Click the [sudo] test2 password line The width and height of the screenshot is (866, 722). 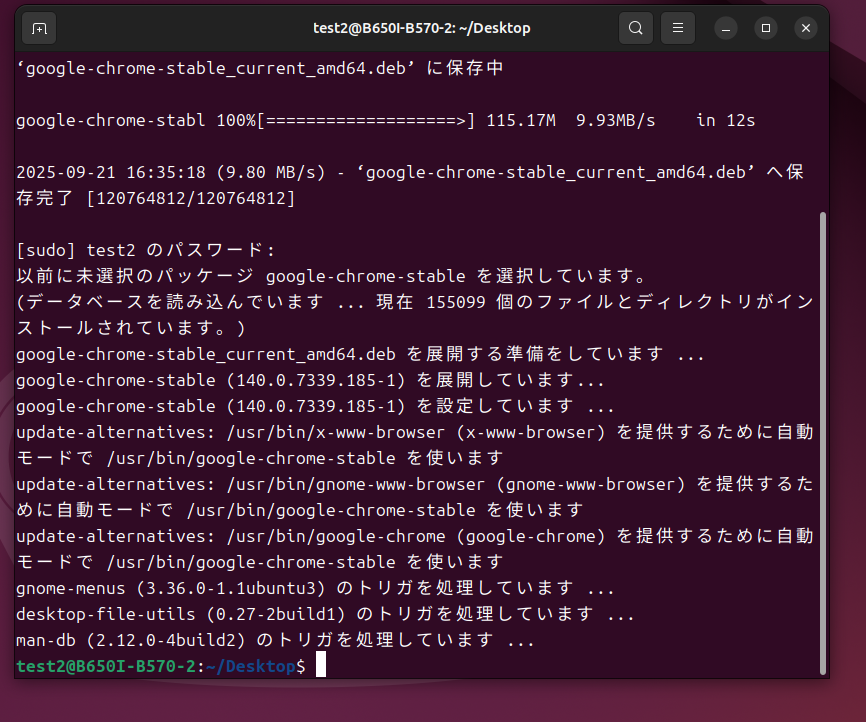[146, 250]
